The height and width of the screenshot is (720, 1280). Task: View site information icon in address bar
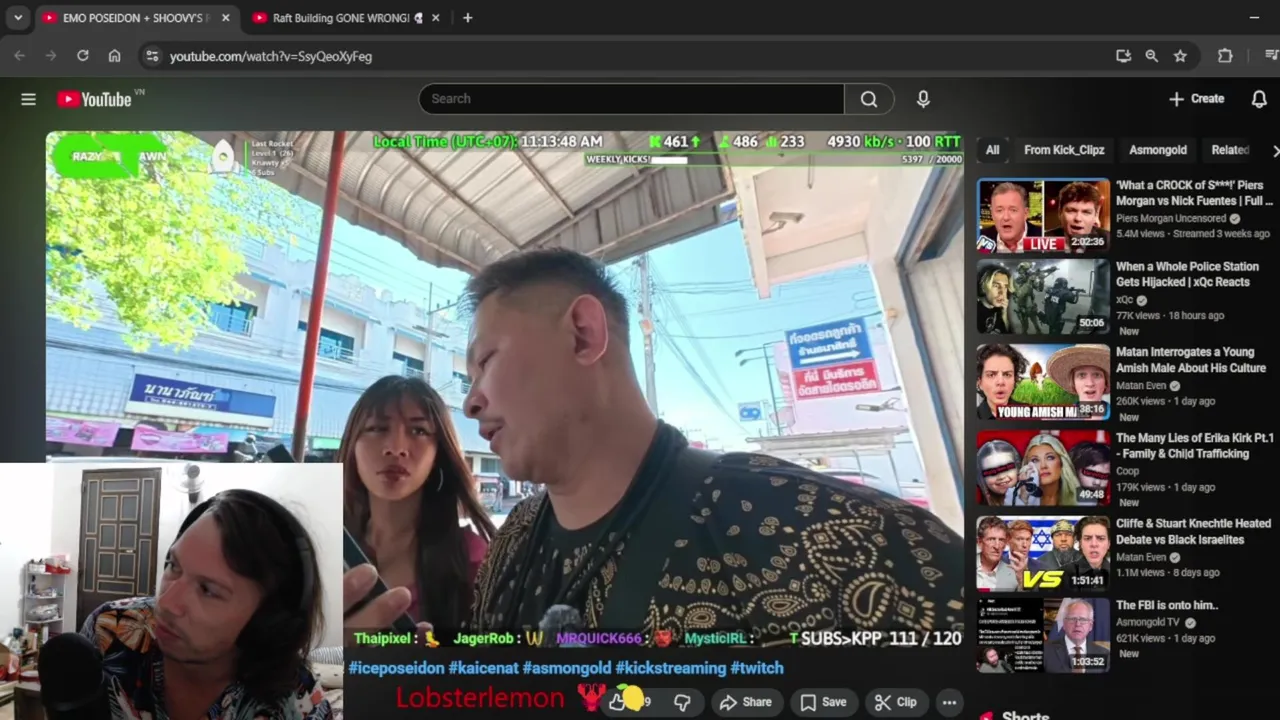(x=152, y=56)
